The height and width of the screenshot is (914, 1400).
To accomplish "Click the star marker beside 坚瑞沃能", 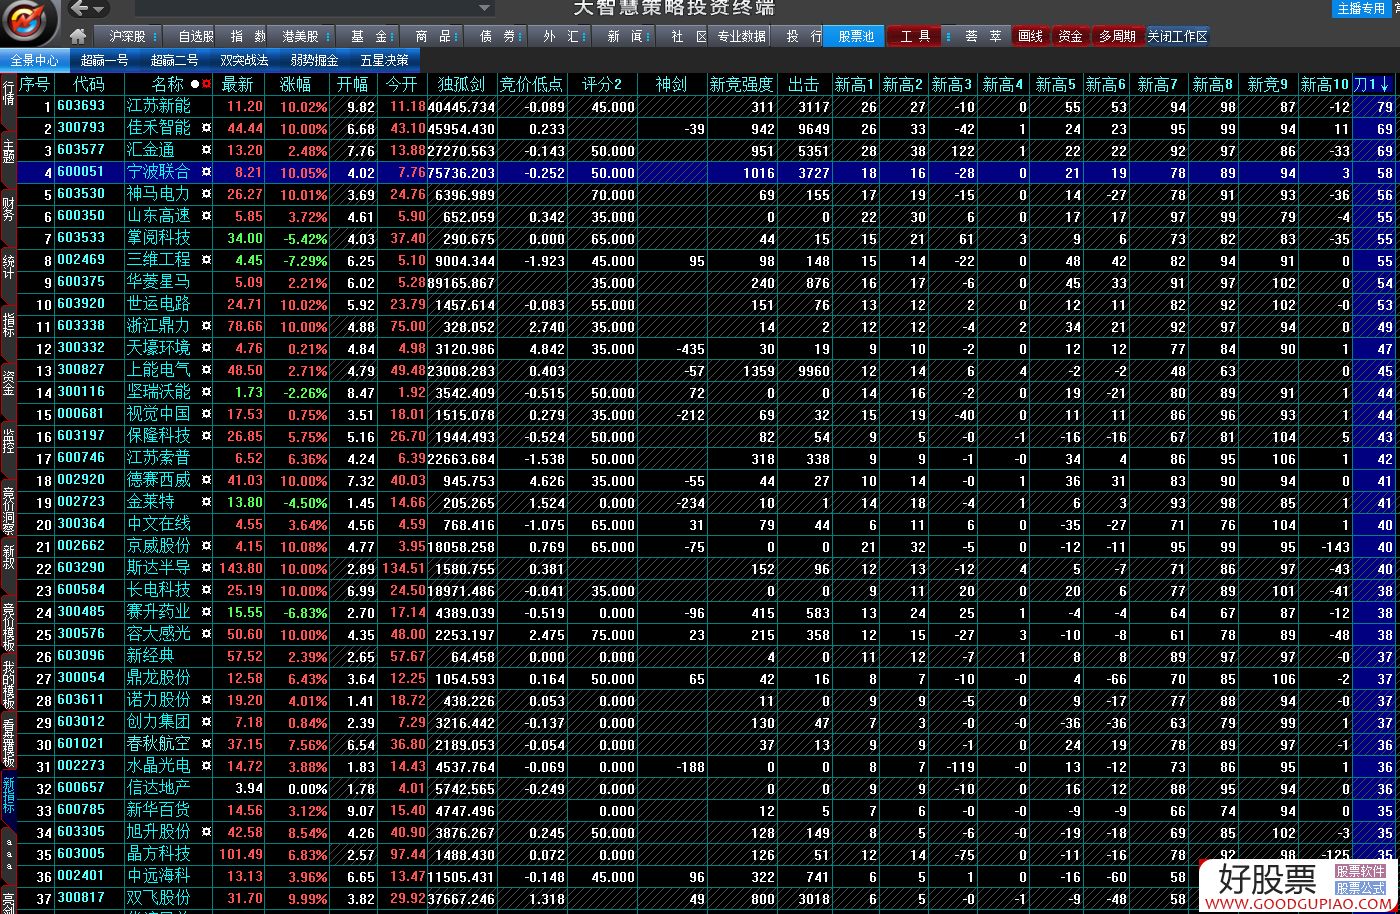I will (206, 392).
